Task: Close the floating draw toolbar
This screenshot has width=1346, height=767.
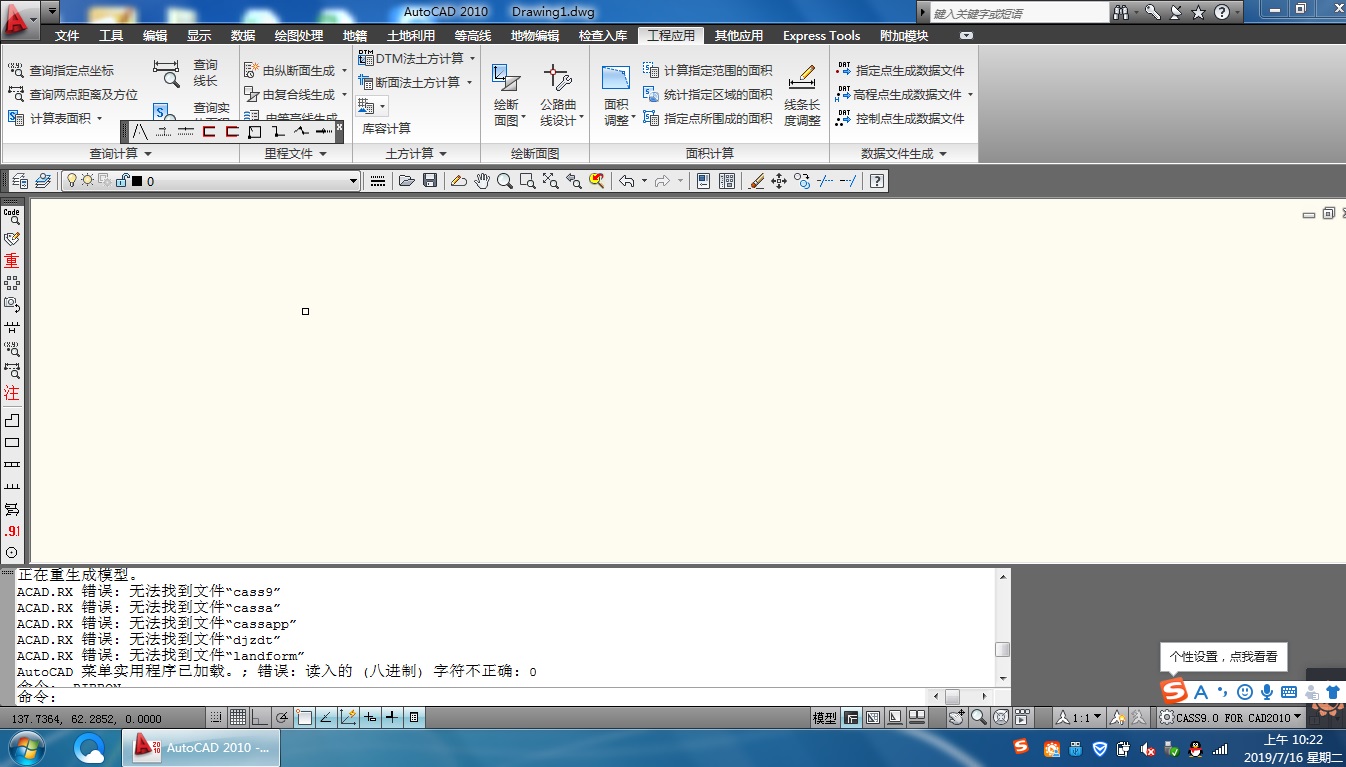Action: coord(339,127)
